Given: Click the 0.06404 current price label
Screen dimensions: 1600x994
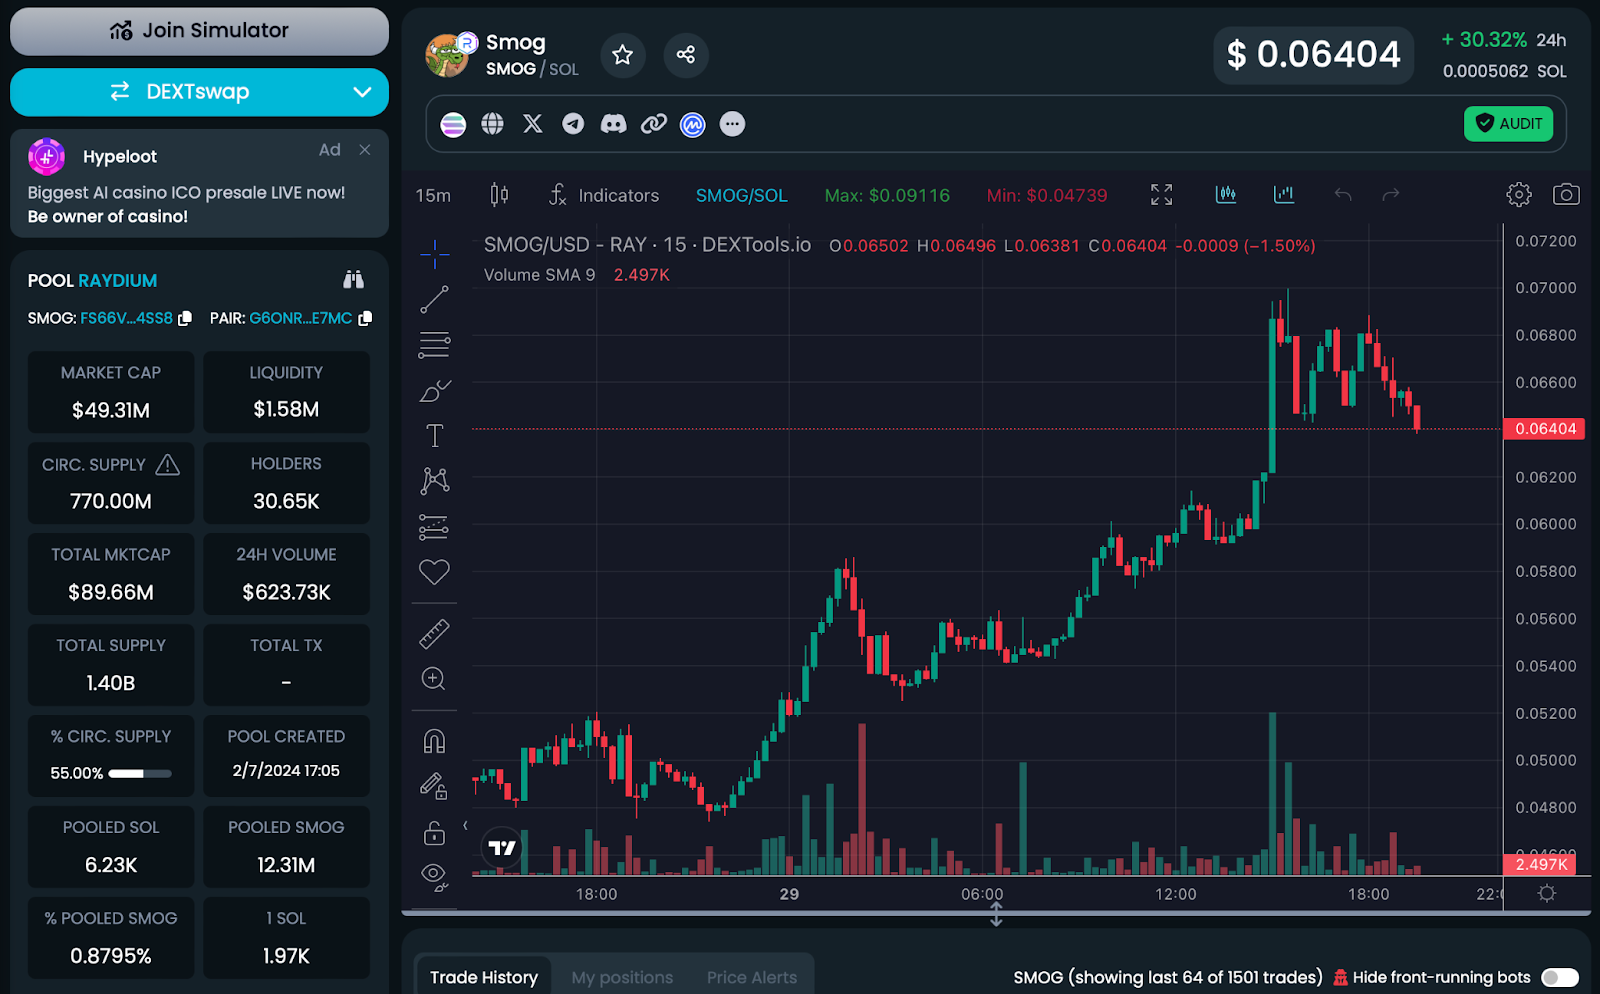Looking at the screenshot, I should point(1545,429).
